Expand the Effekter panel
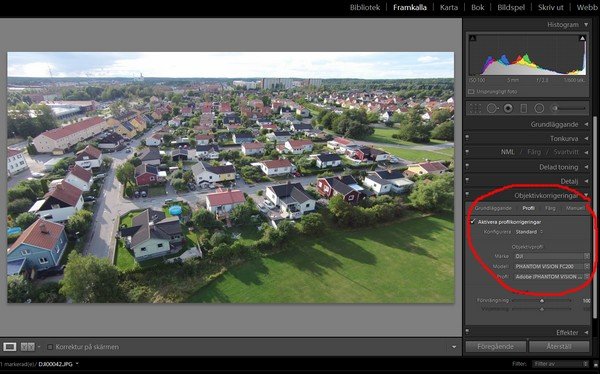Viewport: 600px width, 374px height. pyautogui.click(x=586, y=332)
